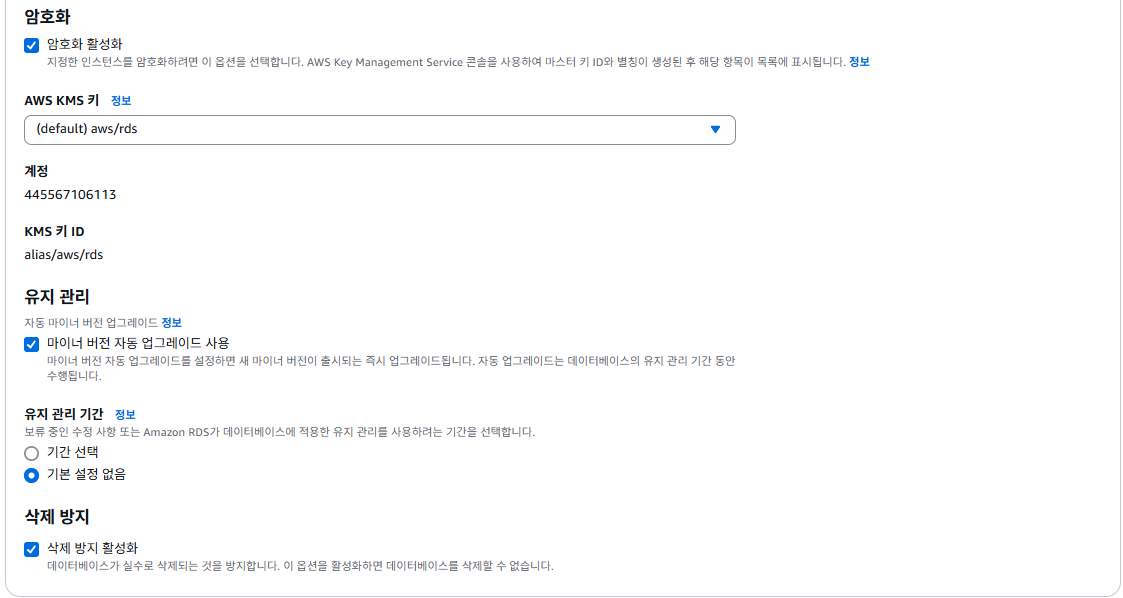This screenshot has height=598, width=1123.
Task: Click the 유지 관리 기간 label
Action: [x=64, y=414]
